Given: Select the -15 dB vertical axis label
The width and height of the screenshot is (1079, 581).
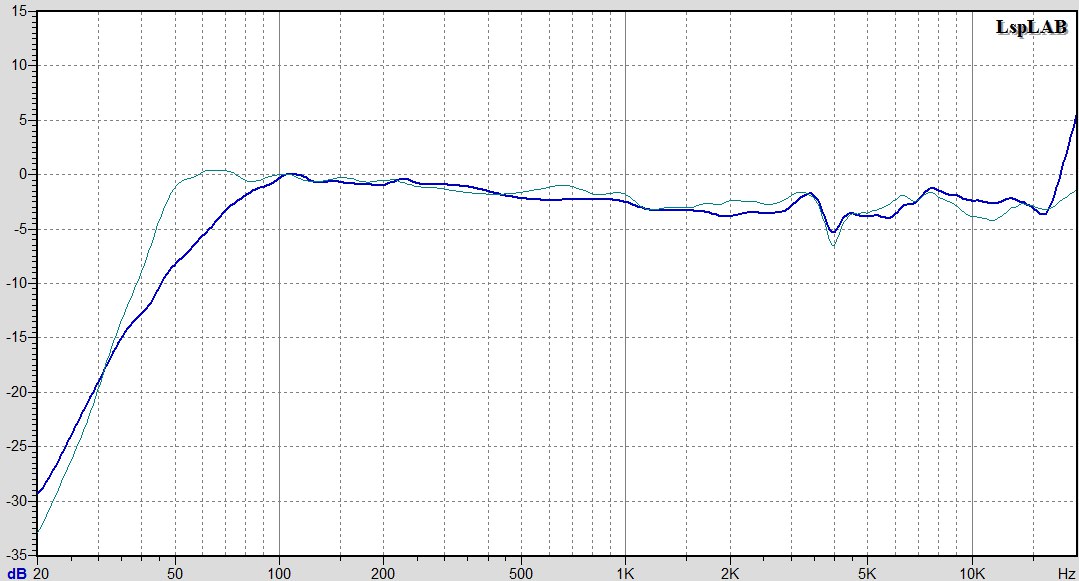Looking at the screenshot, I should click(17, 338).
